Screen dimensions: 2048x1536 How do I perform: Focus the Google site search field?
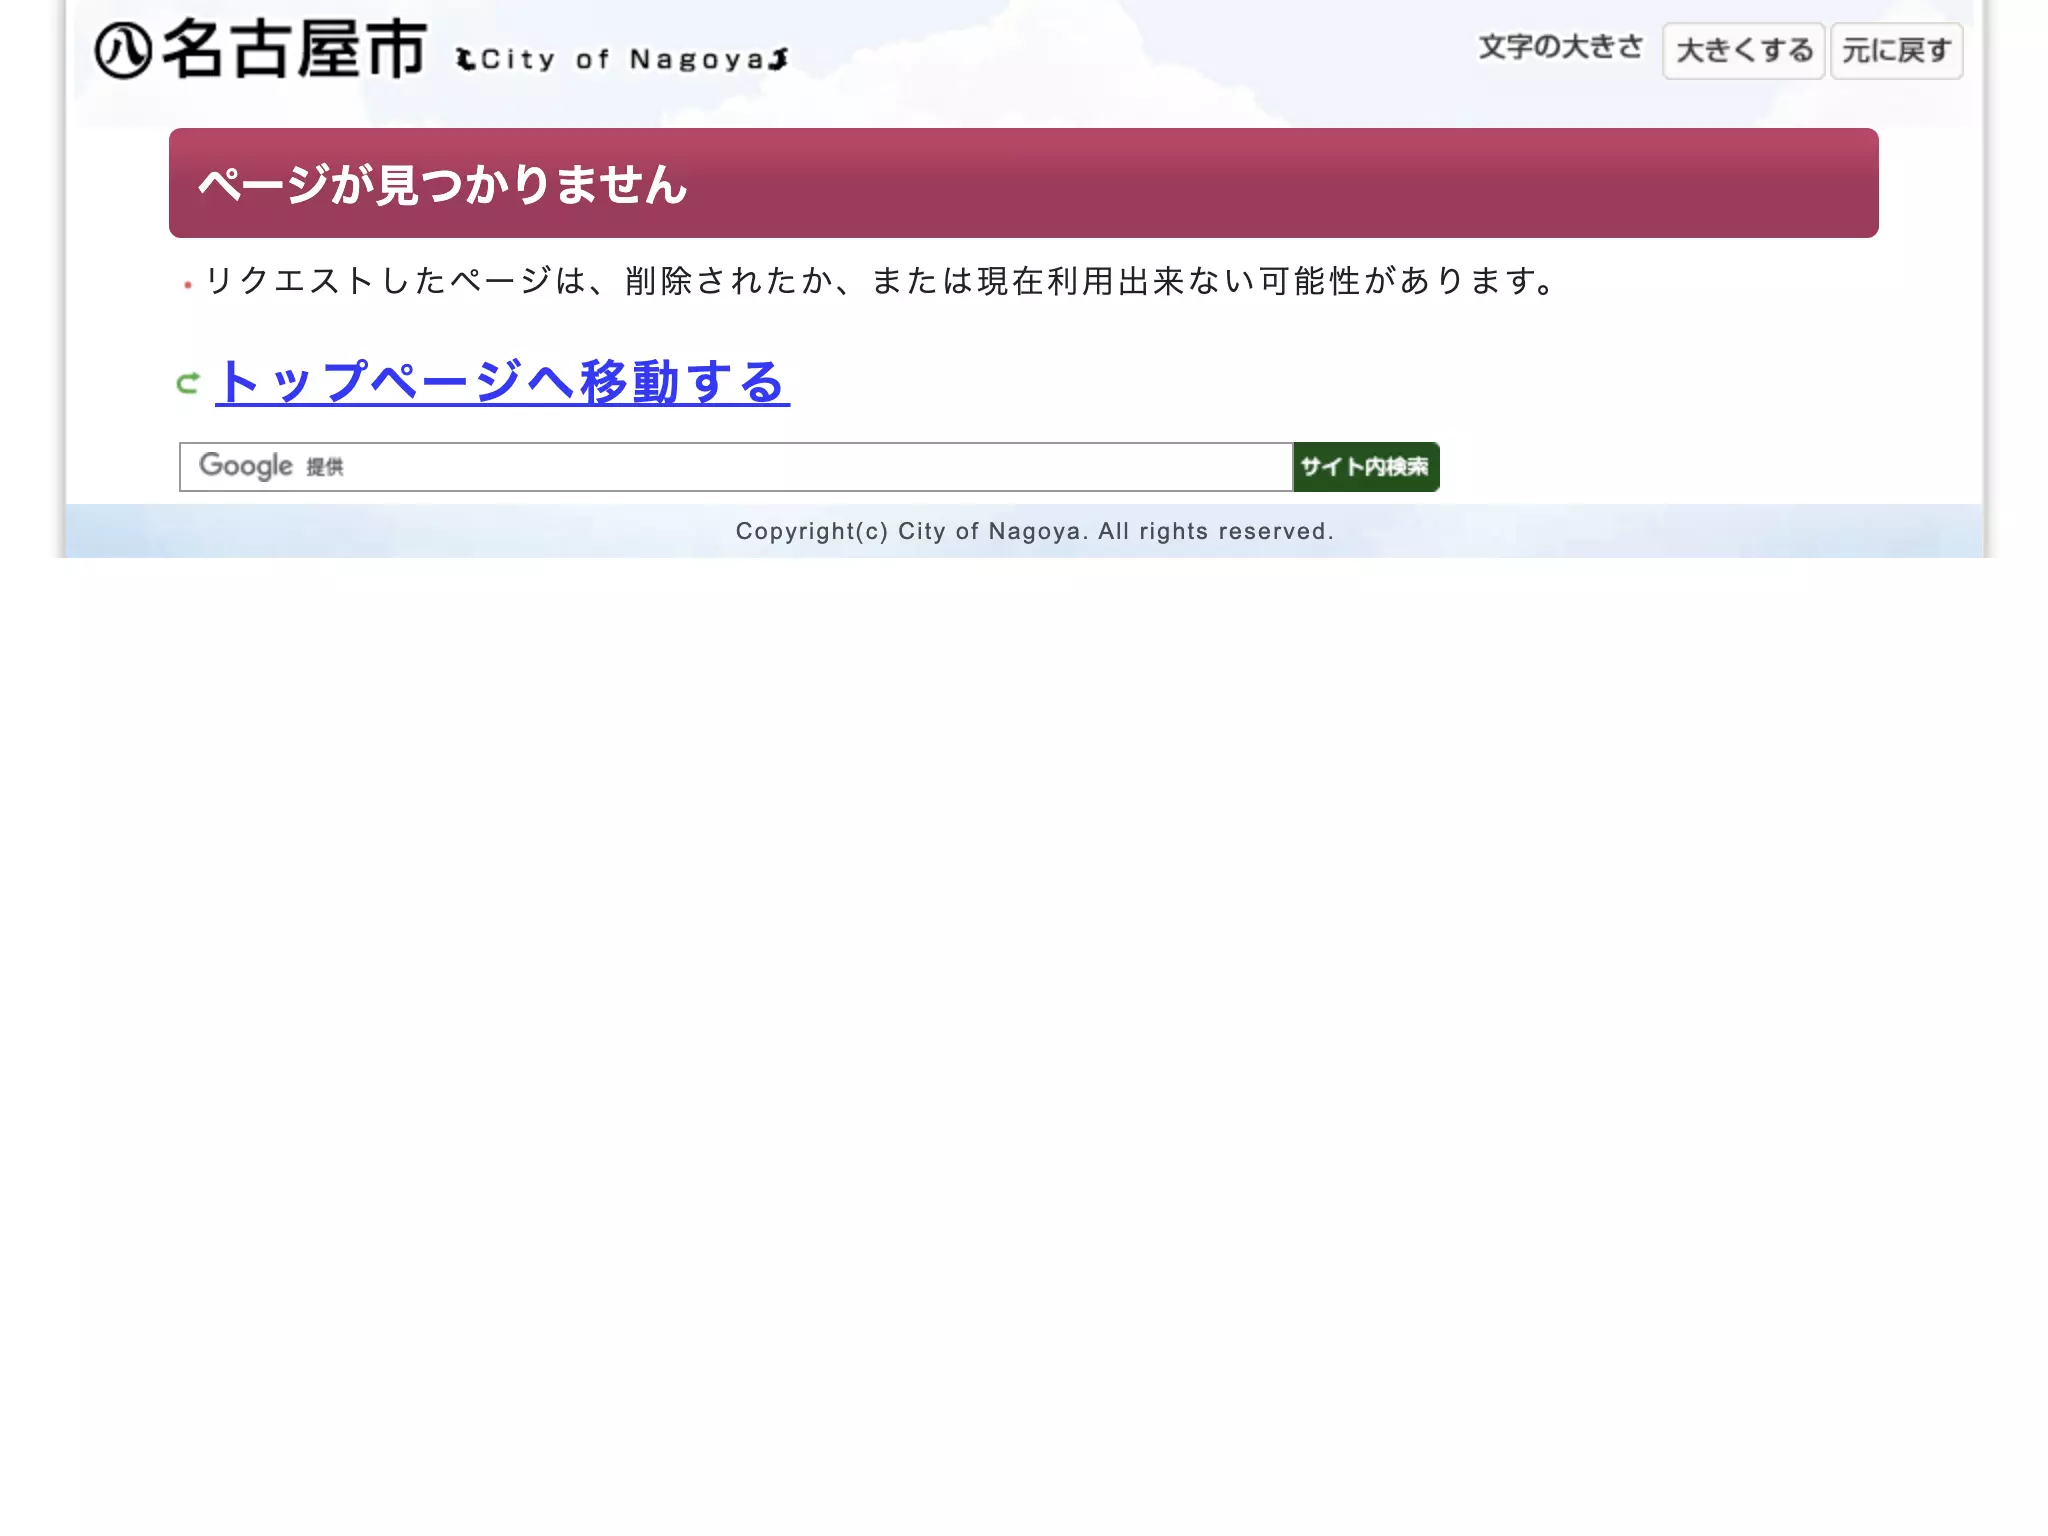736,467
